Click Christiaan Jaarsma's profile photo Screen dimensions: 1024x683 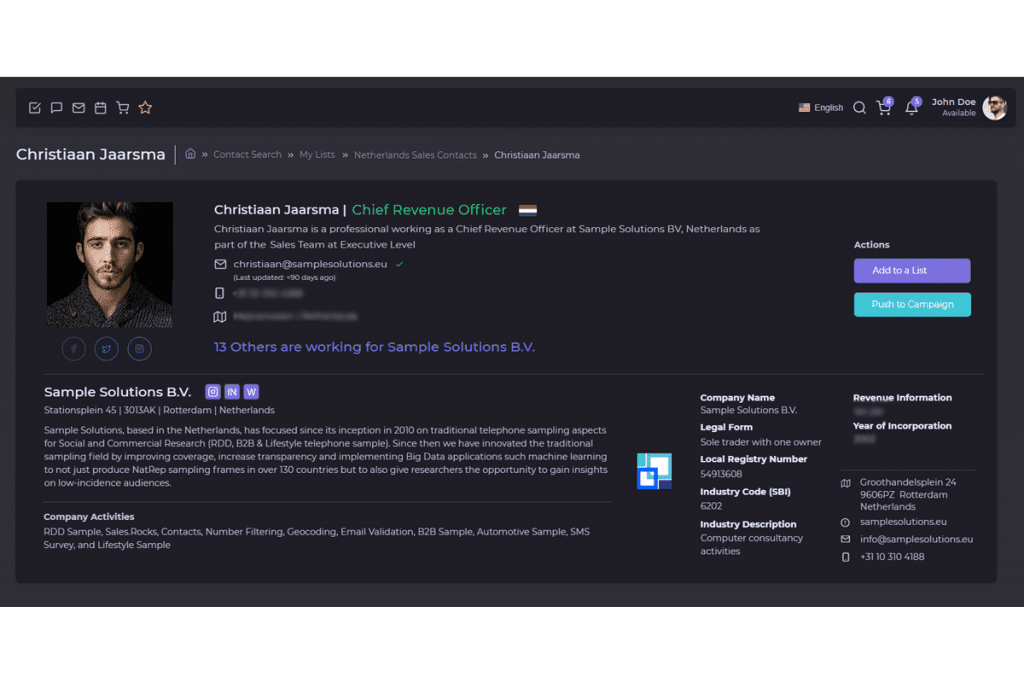point(110,264)
